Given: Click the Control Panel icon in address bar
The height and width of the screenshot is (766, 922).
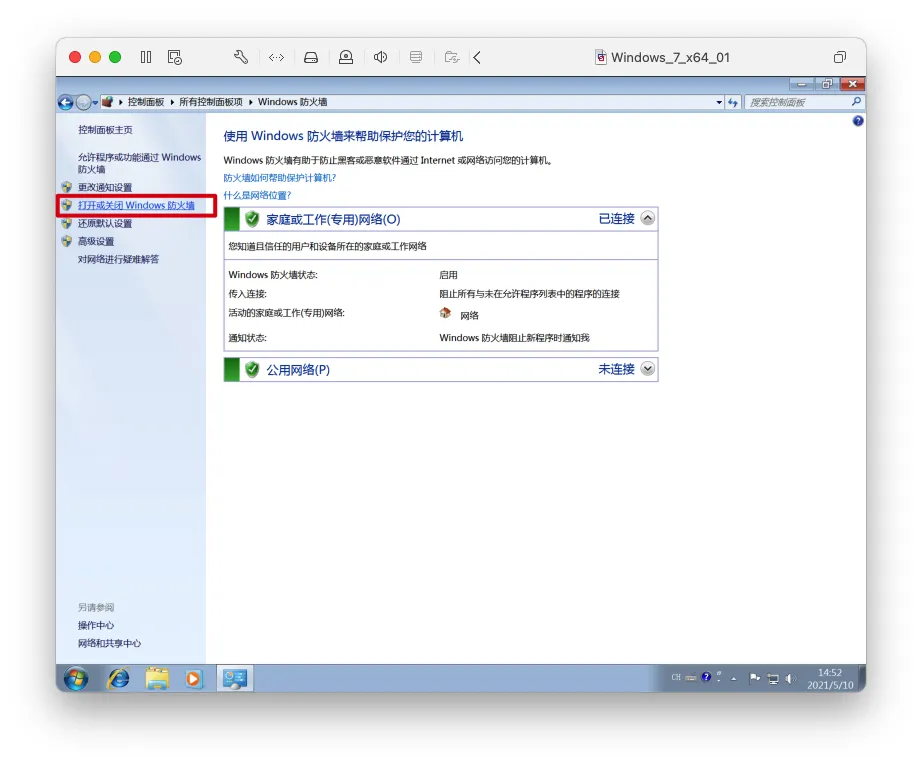Looking at the screenshot, I should 107,102.
